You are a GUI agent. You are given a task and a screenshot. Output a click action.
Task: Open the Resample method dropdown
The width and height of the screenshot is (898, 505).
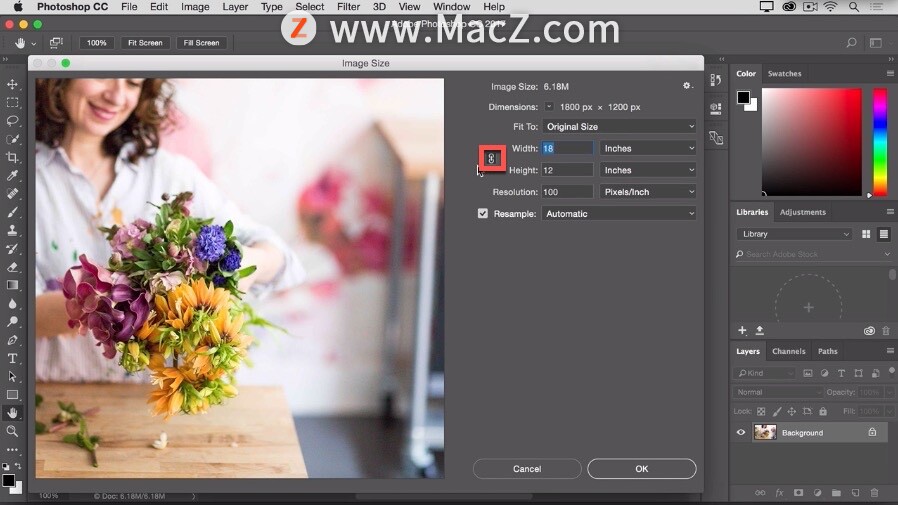pyautogui.click(x=619, y=214)
